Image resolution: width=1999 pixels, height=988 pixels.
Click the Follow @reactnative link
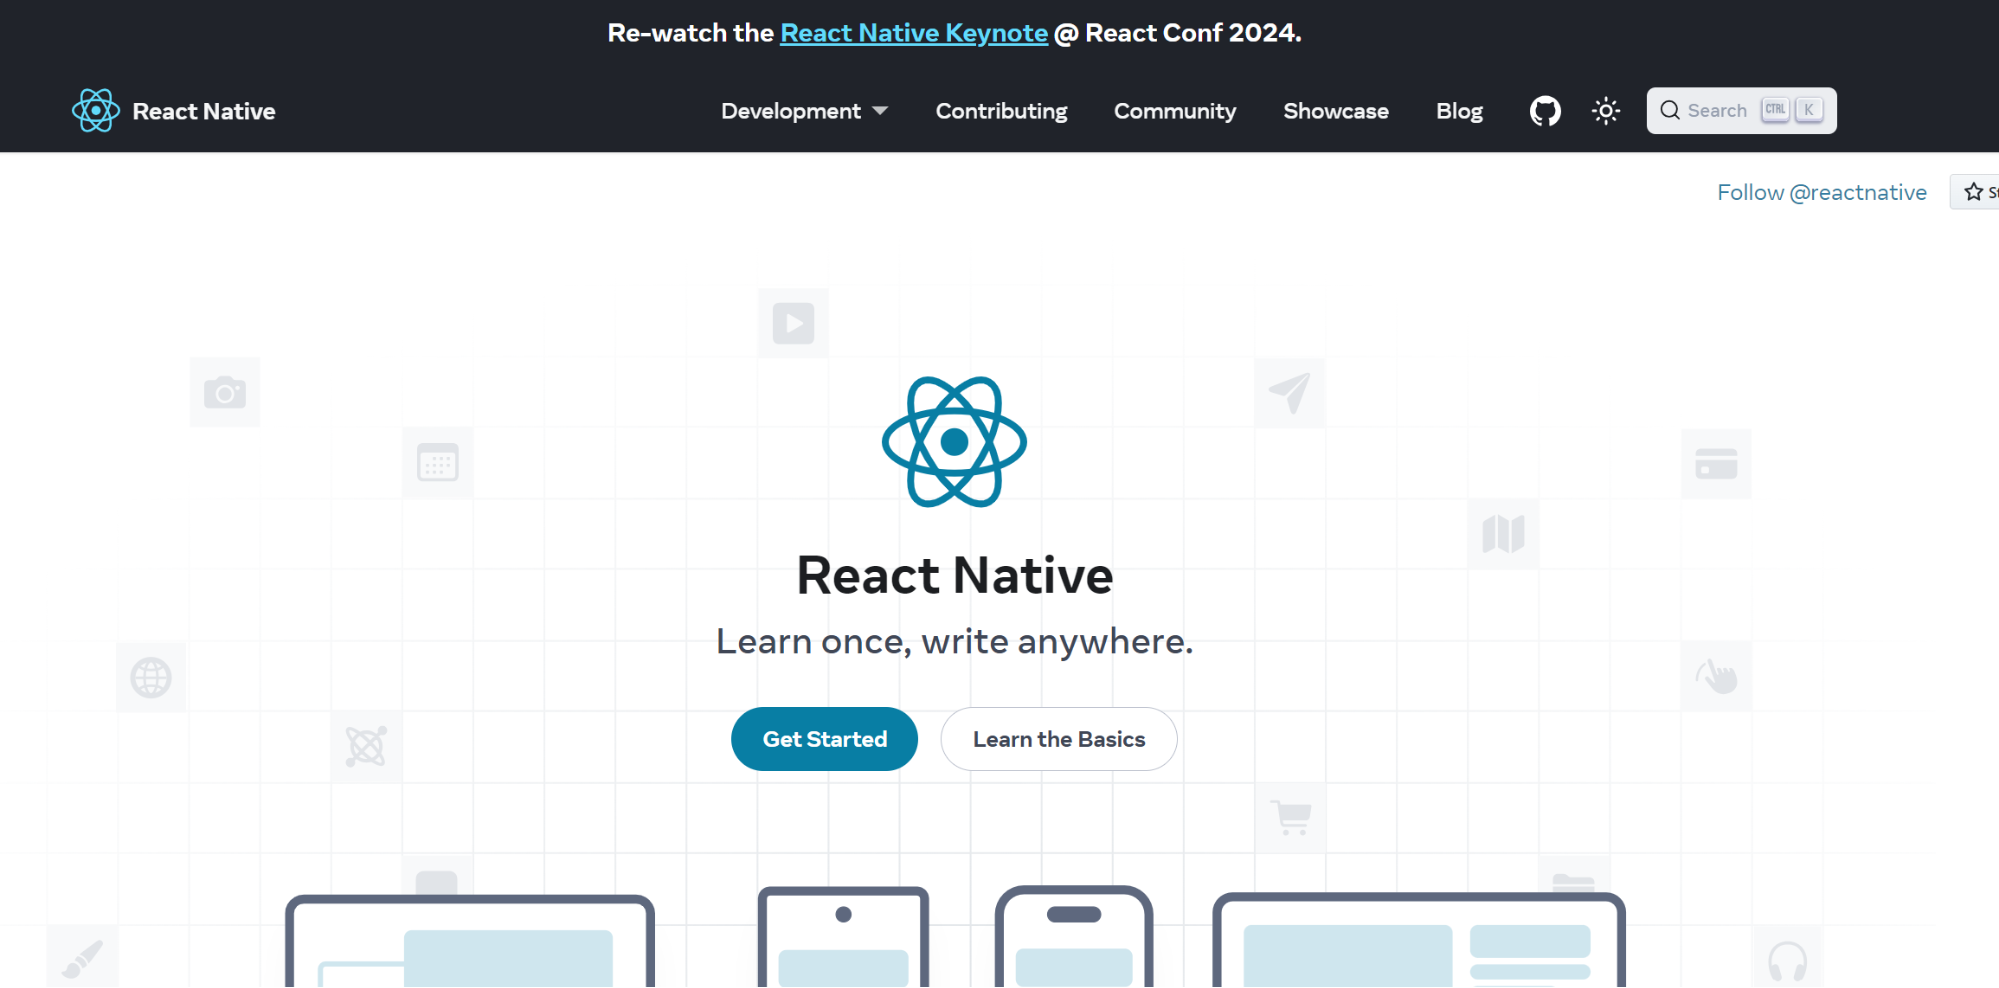1821,191
